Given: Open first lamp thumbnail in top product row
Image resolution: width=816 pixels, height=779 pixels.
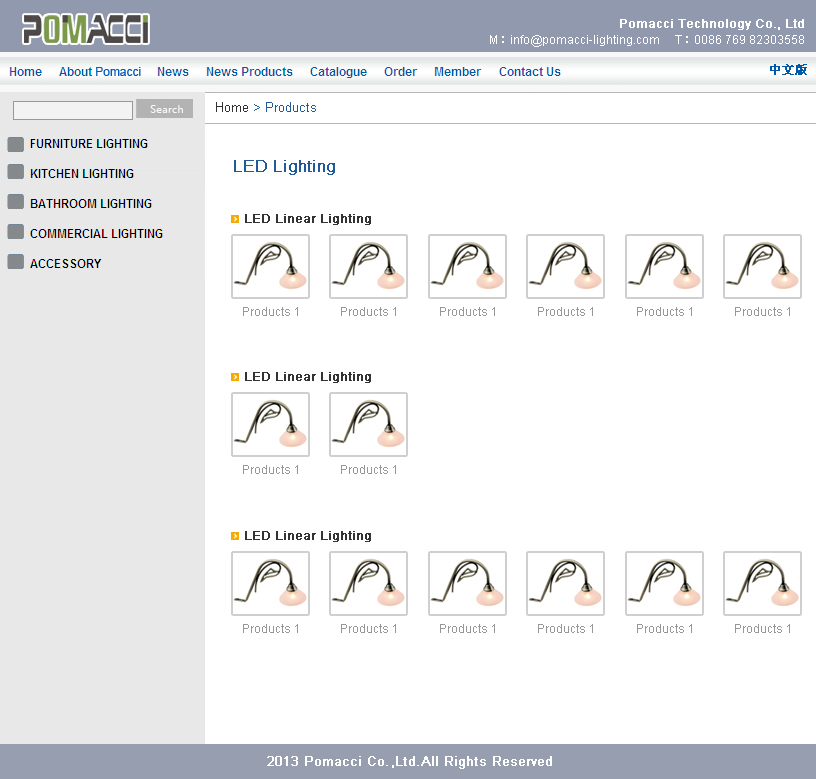Looking at the screenshot, I should pyautogui.click(x=270, y=267).
